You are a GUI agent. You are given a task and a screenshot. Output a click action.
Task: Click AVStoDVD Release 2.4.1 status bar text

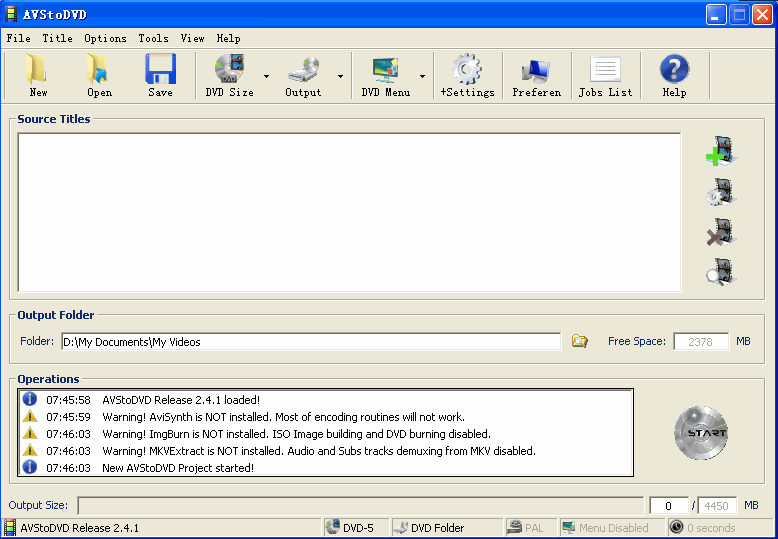[x=79, y=528]
